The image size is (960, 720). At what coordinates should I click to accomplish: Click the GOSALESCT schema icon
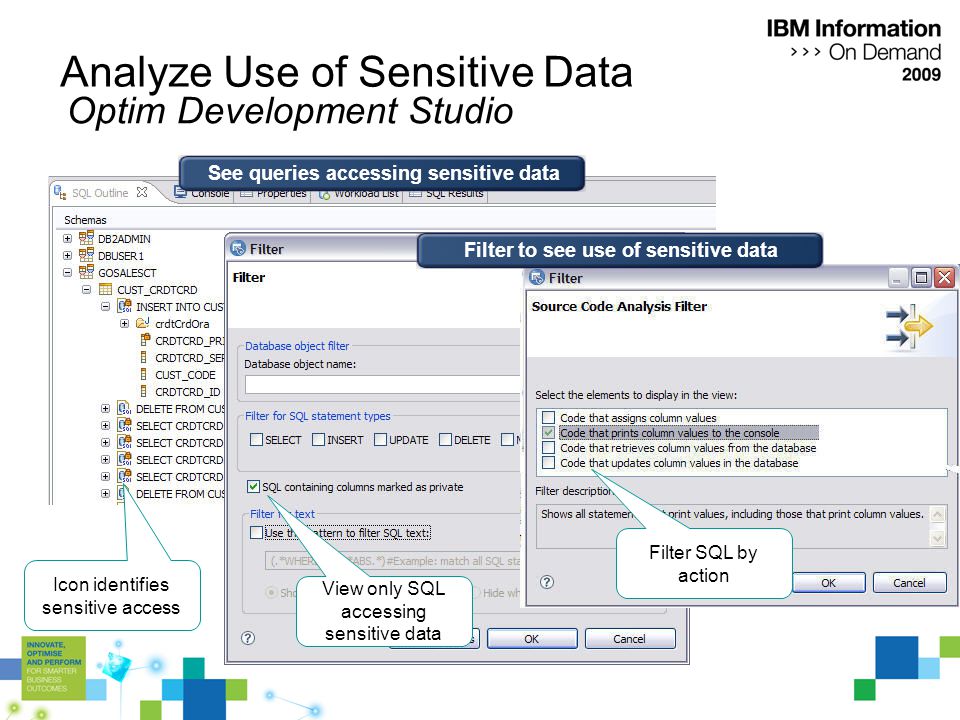[x=86, y=272]
